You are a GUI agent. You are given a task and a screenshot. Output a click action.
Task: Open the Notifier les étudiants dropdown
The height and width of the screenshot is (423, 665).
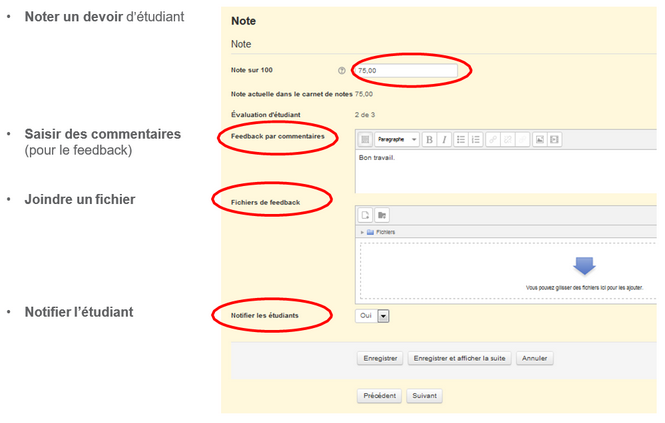382,315
